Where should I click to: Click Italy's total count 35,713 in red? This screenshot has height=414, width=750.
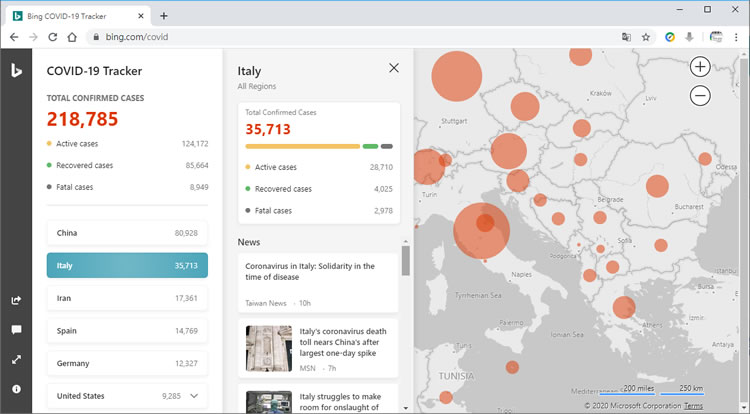point(268,129)
